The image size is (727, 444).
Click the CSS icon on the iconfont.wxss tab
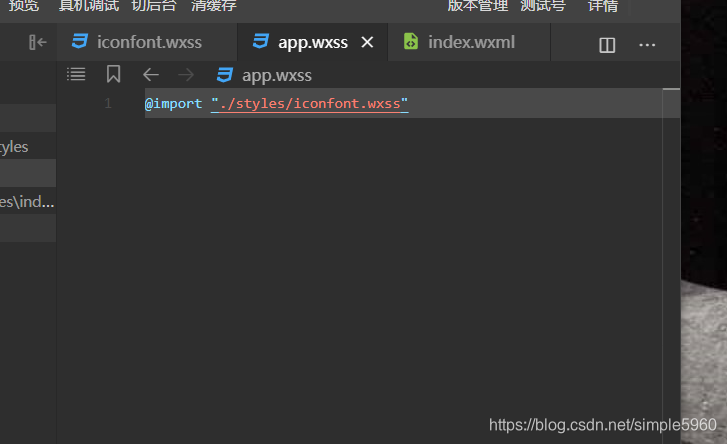pos(80,41)
